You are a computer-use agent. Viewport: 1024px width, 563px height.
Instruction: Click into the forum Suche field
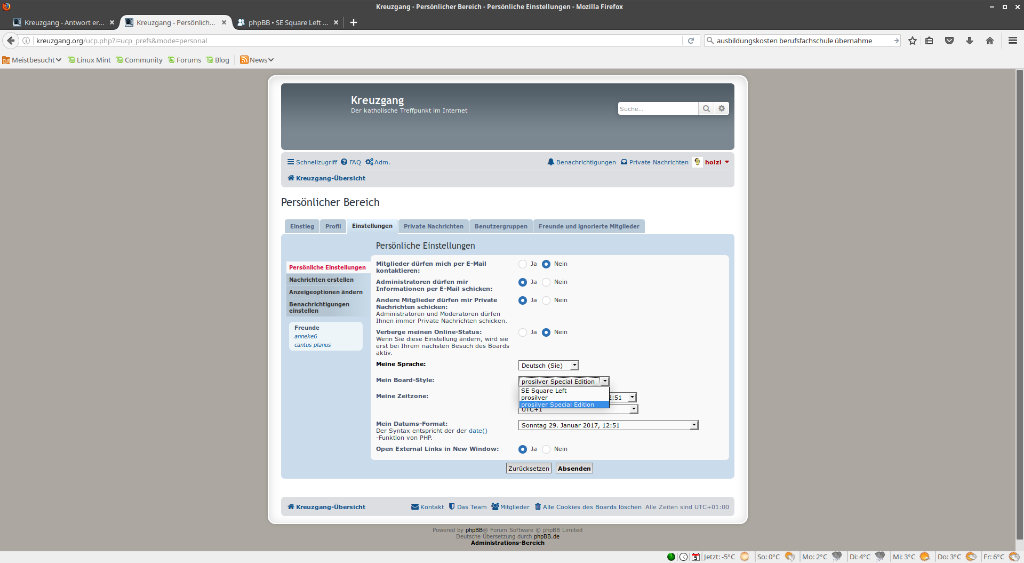657,108
